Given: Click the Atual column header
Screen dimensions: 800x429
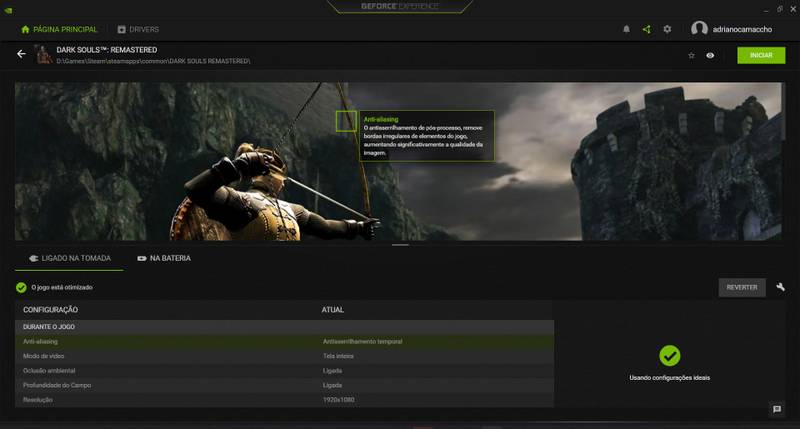Looking at the screenshot, I should click(333, 310).
